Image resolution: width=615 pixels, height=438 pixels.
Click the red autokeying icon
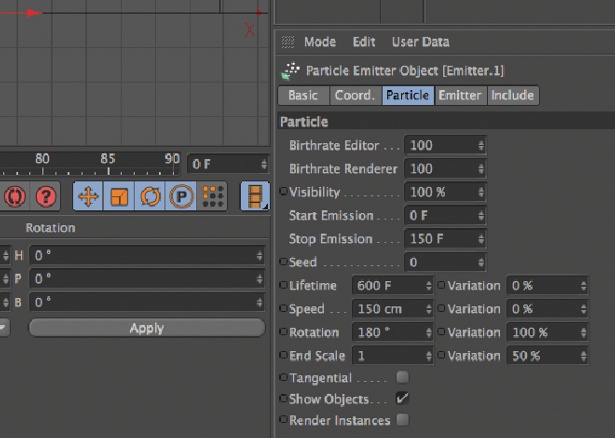tap(14, 196)
